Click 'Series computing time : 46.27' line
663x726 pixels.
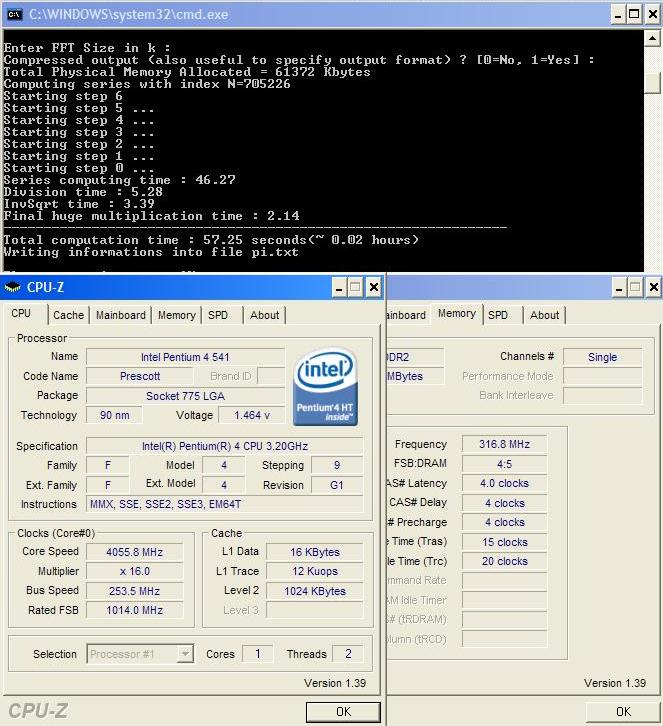[x=119, y=180]
